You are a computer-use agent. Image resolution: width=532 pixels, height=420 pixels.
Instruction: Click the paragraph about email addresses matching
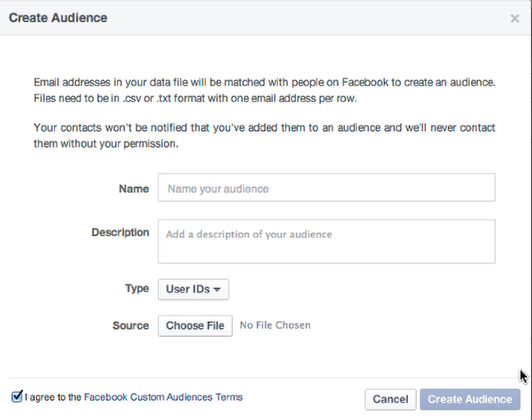pyautogui.click(x=265, y=90)
